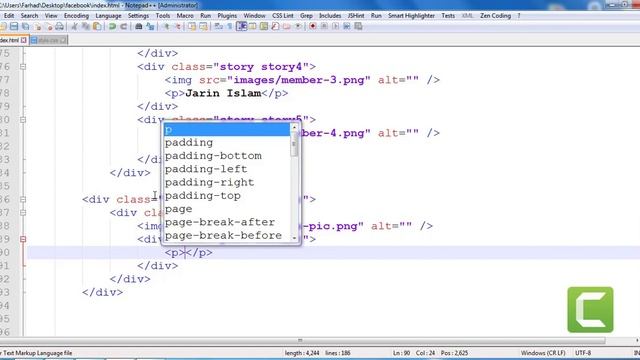The height and width of the screenshot is (360, 640).
Task: Collapse fold marker on line 86
Action: coord(23,200)
